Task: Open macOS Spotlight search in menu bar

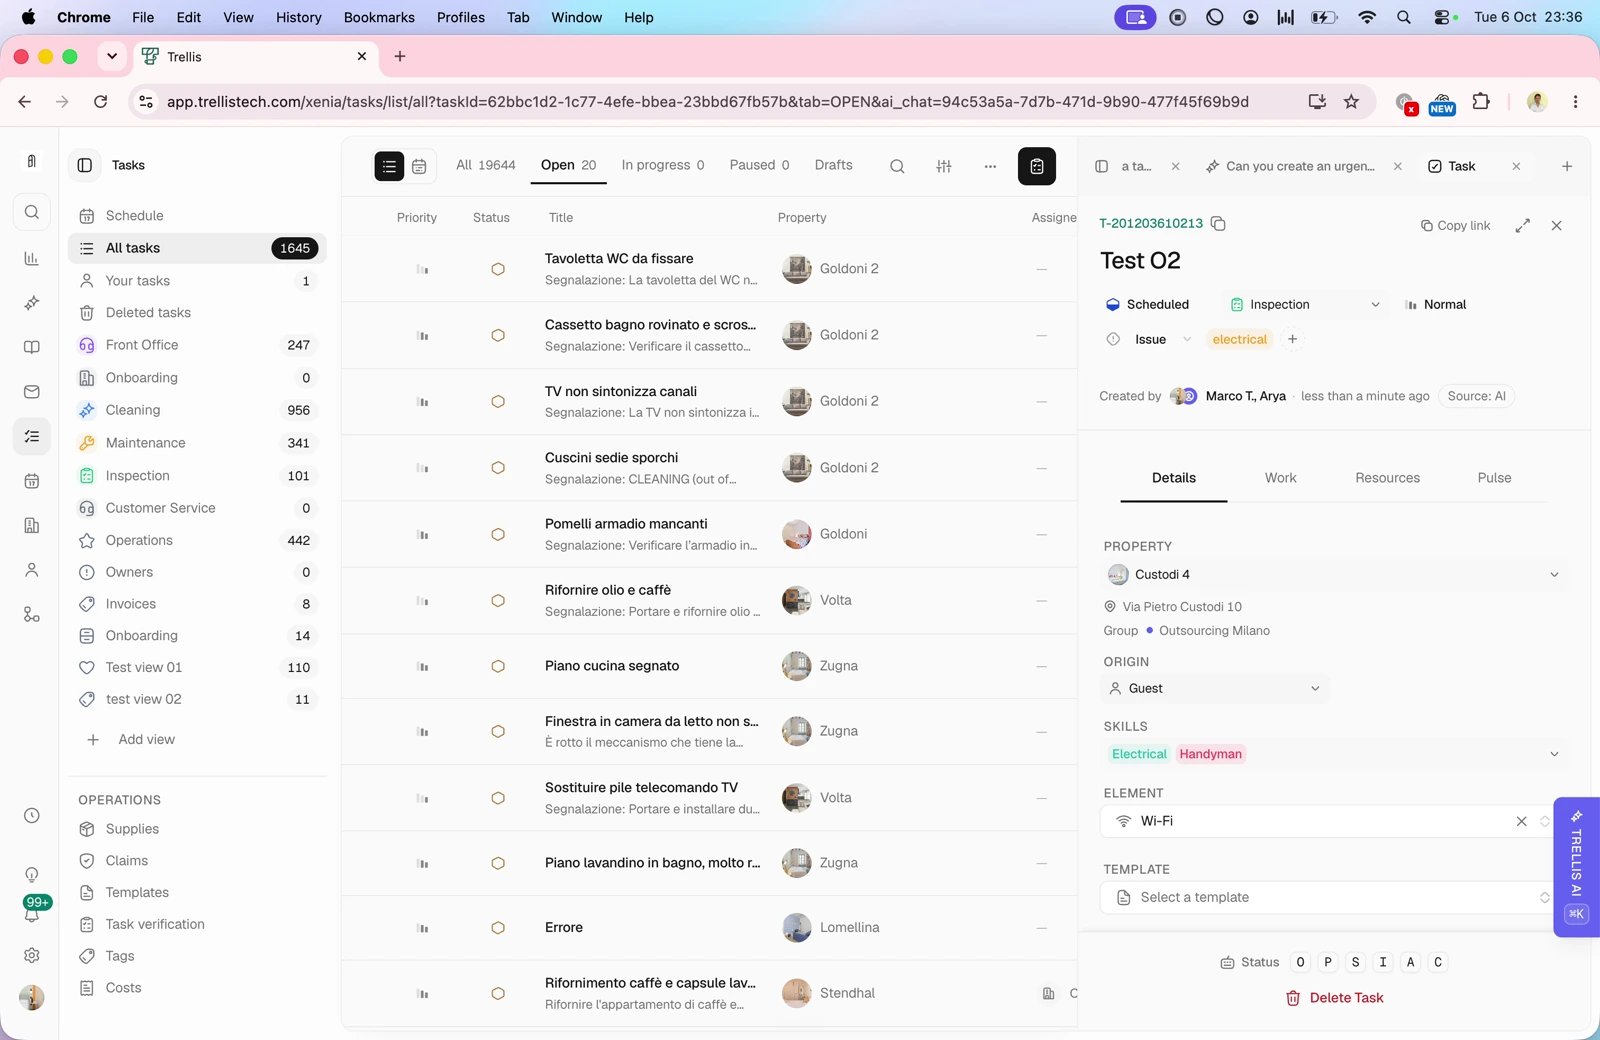Action: (1404, 17)
